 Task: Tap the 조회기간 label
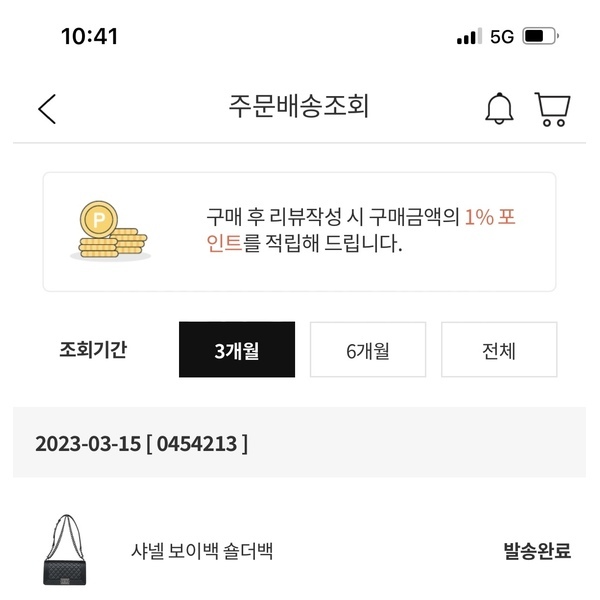coord(93,349)
